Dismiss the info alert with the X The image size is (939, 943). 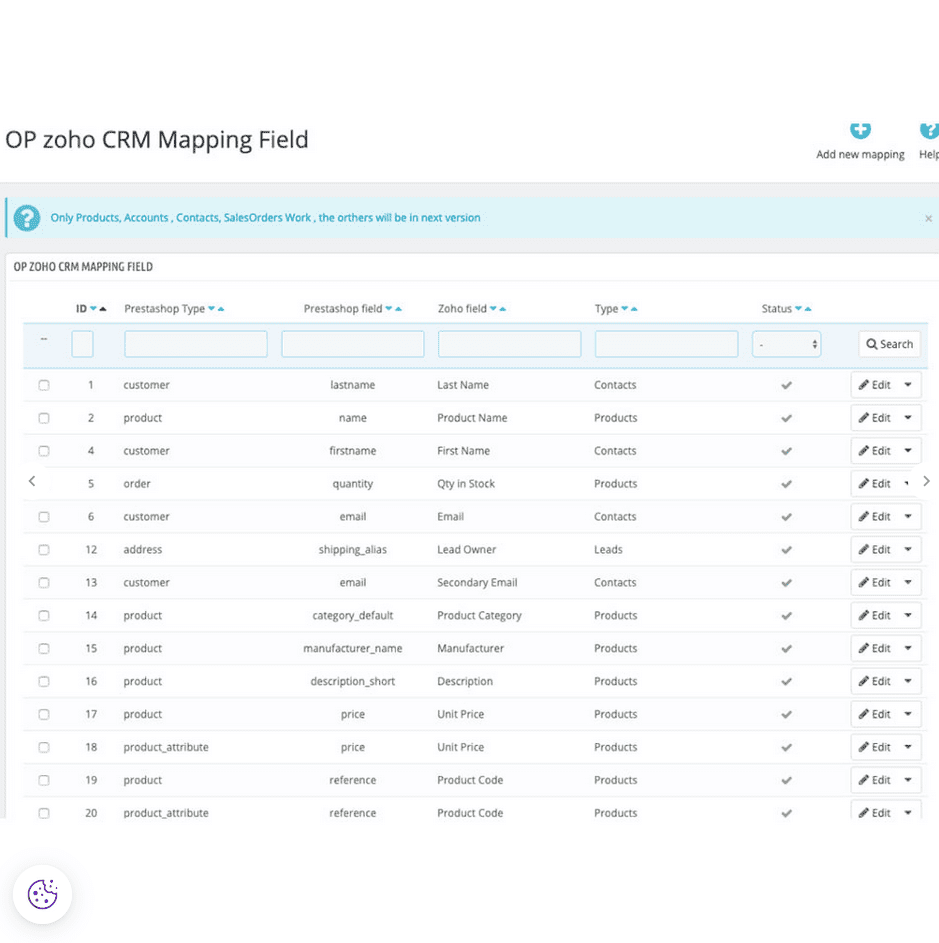pos(928,218)
